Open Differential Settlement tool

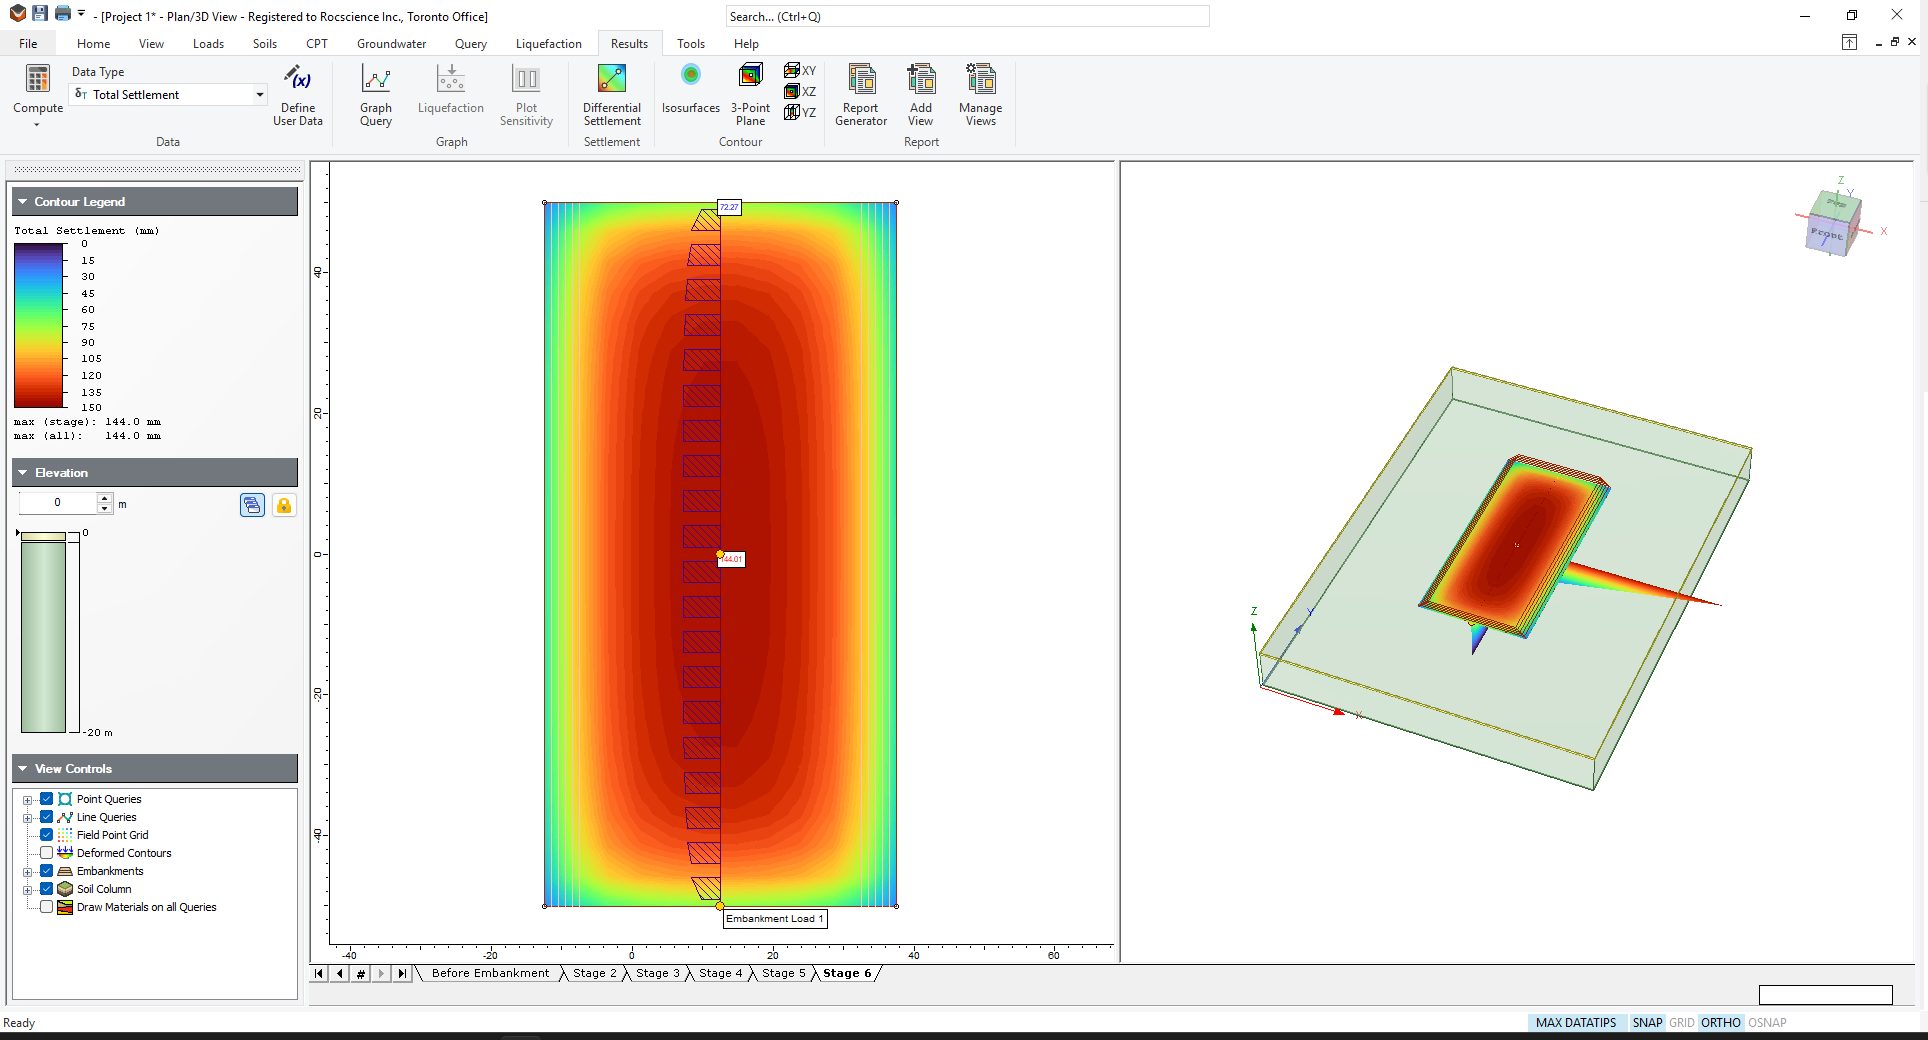[612, 95]
